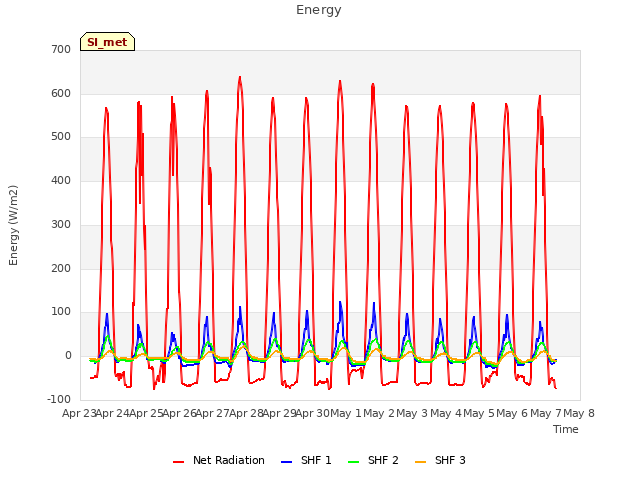Click the 100 y-axis tick label

click(61, 312)
